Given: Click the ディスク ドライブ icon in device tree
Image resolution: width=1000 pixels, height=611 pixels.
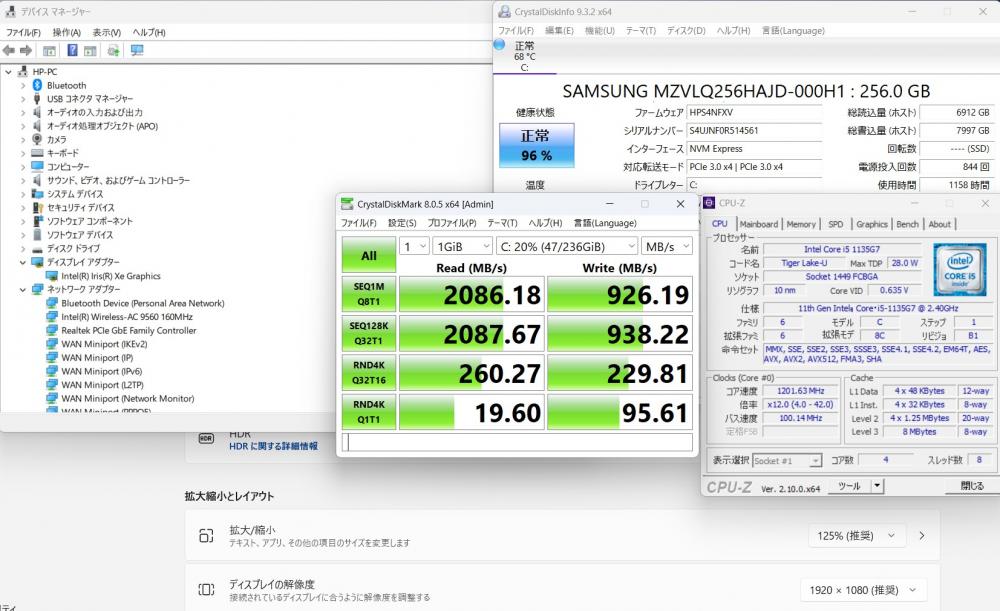Looking at the screenshot, I should (x=37, y=249).
